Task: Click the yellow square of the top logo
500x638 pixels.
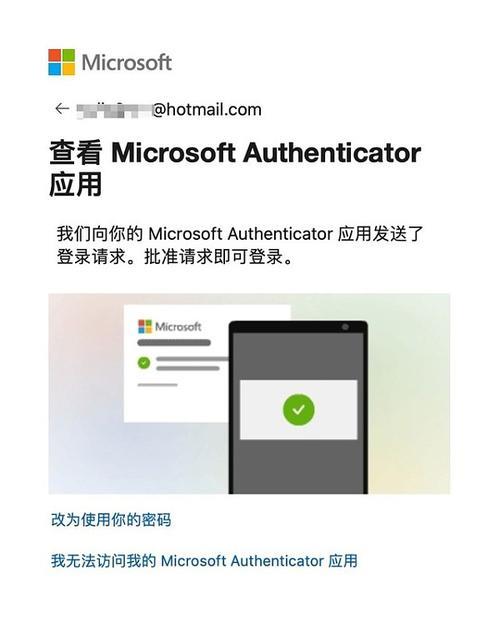Action: coord(69,69)
